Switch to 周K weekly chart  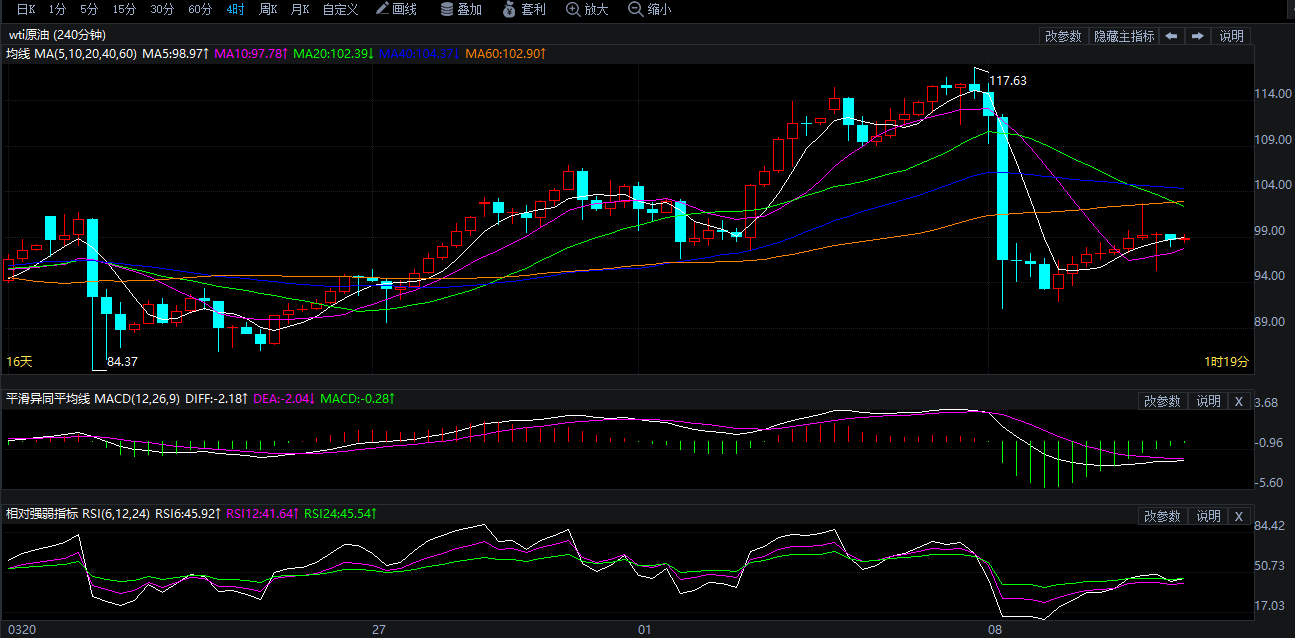pyautogui.click(x=267, y=10)
